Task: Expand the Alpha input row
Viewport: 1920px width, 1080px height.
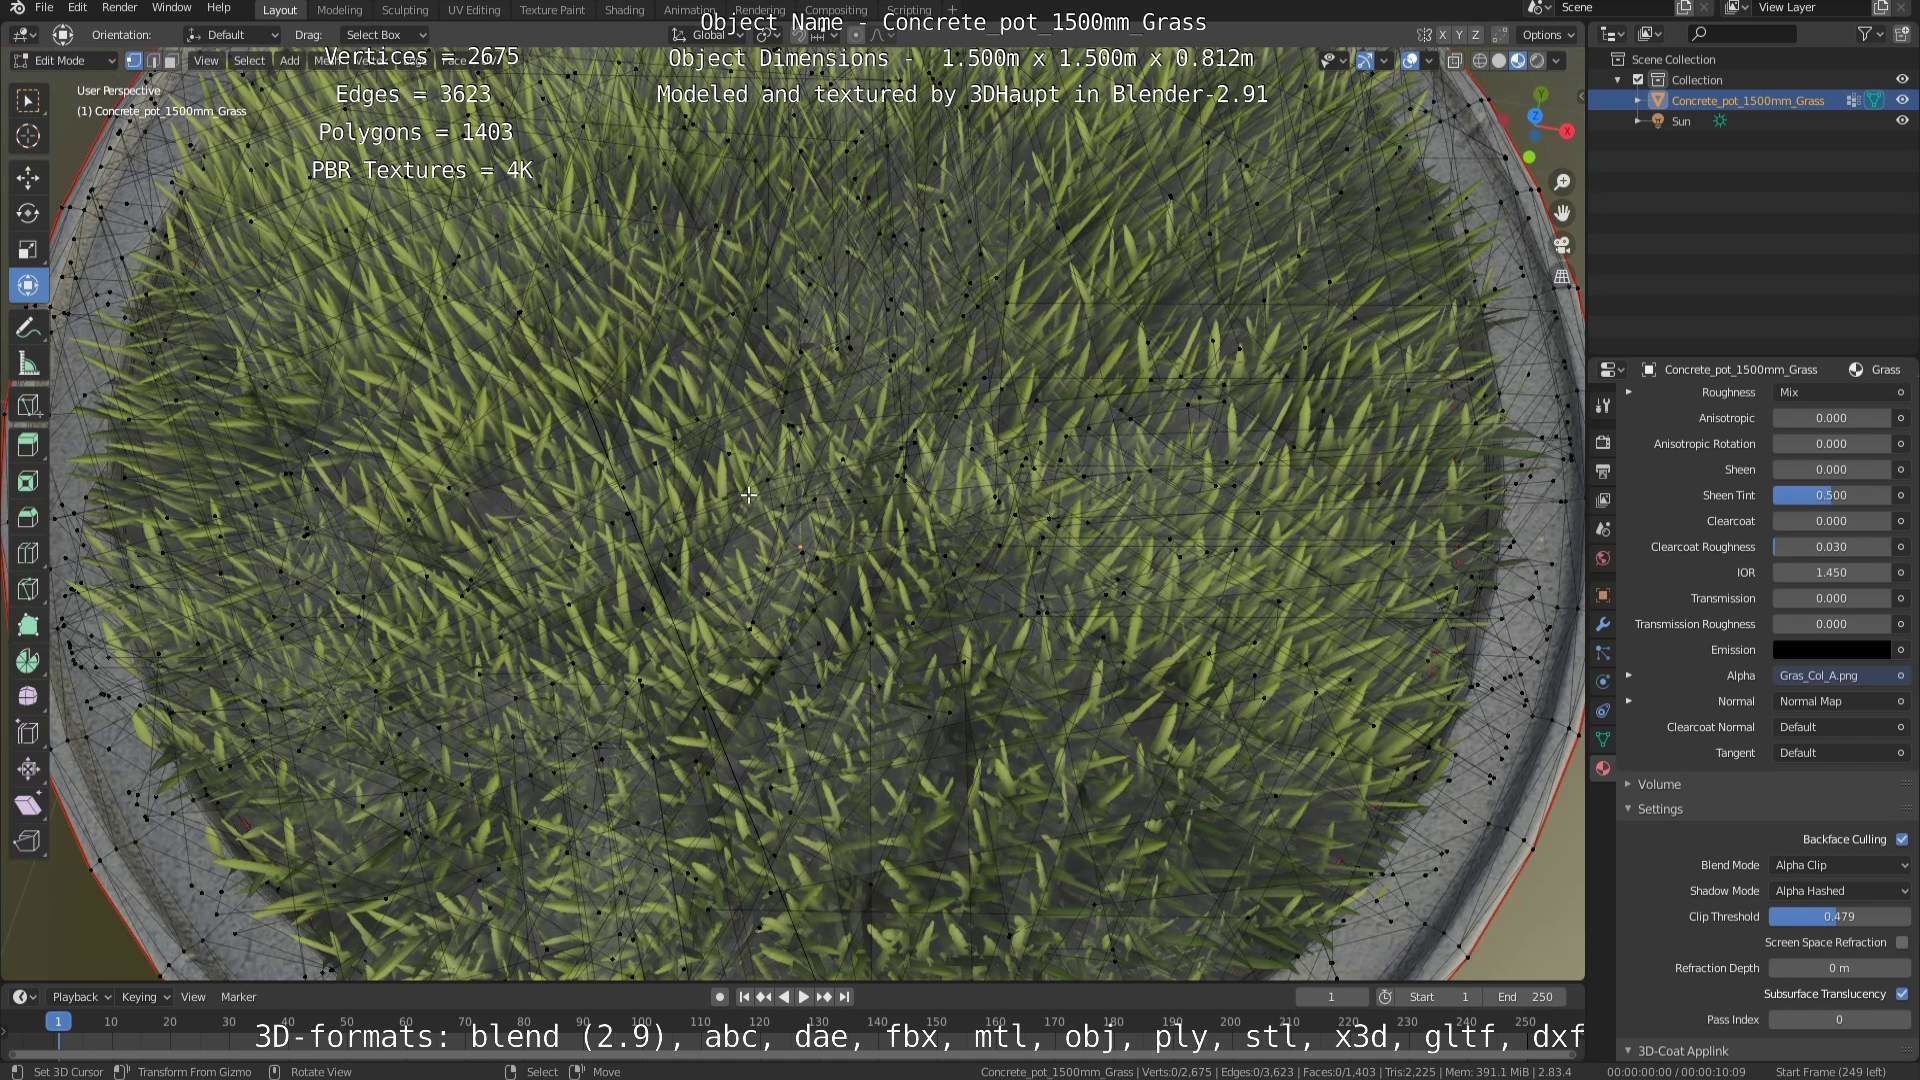Action: [1629, 676]
